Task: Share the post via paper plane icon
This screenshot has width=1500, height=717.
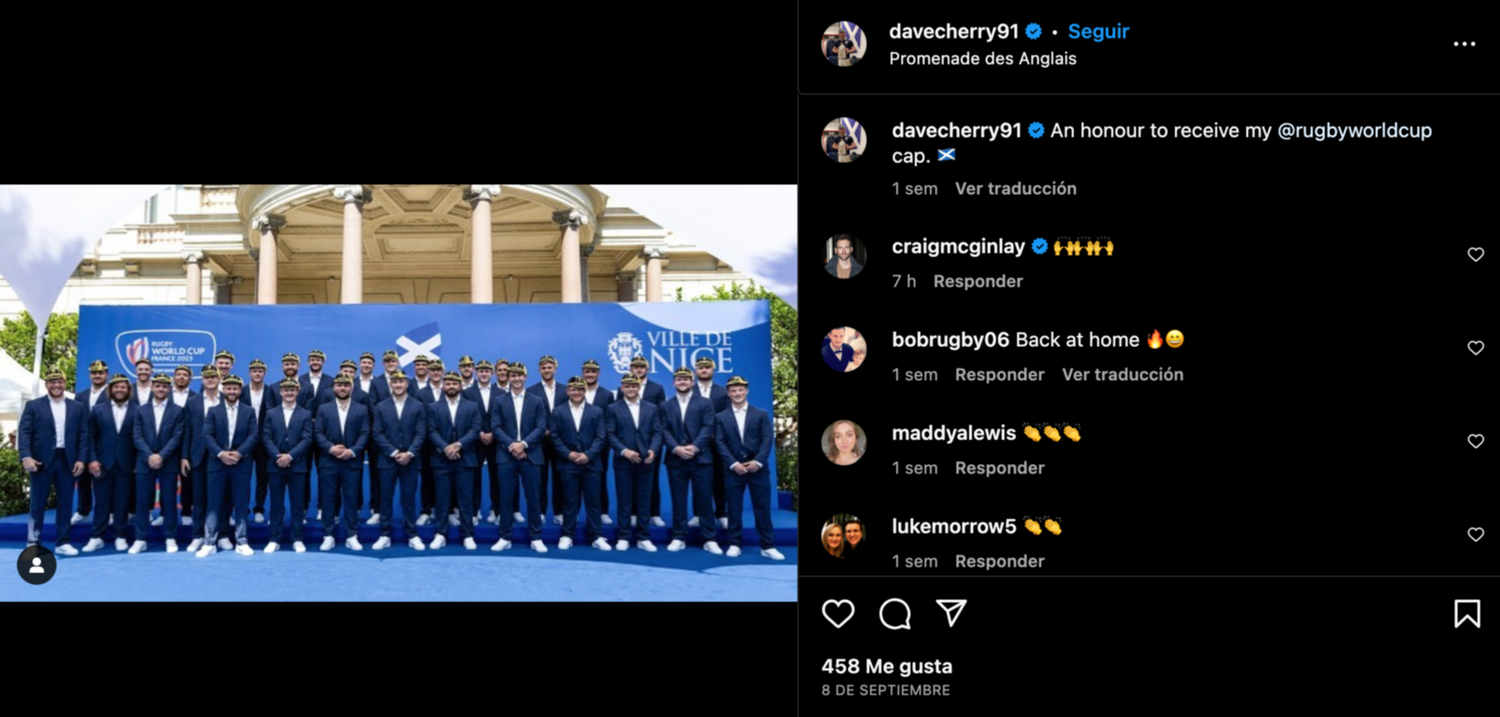Action: click(x=951, y=613)
